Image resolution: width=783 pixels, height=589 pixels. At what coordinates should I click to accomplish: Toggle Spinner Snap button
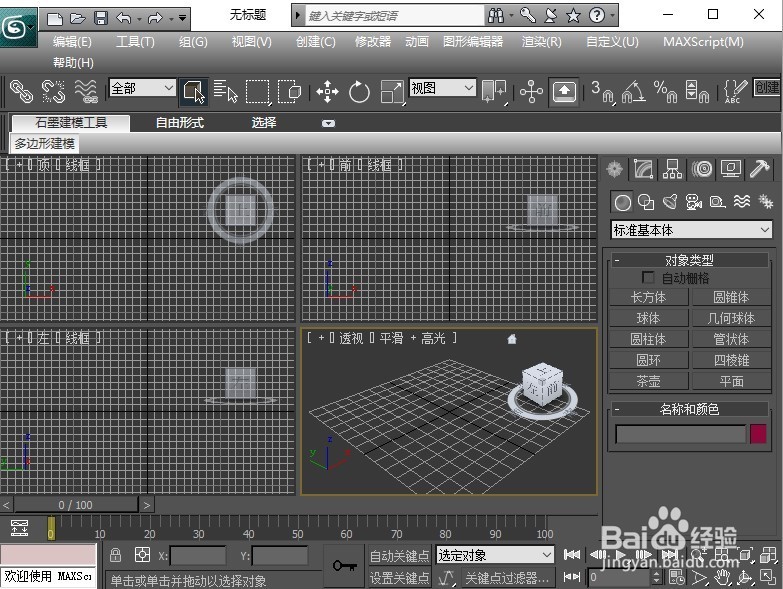coord(697,92)
